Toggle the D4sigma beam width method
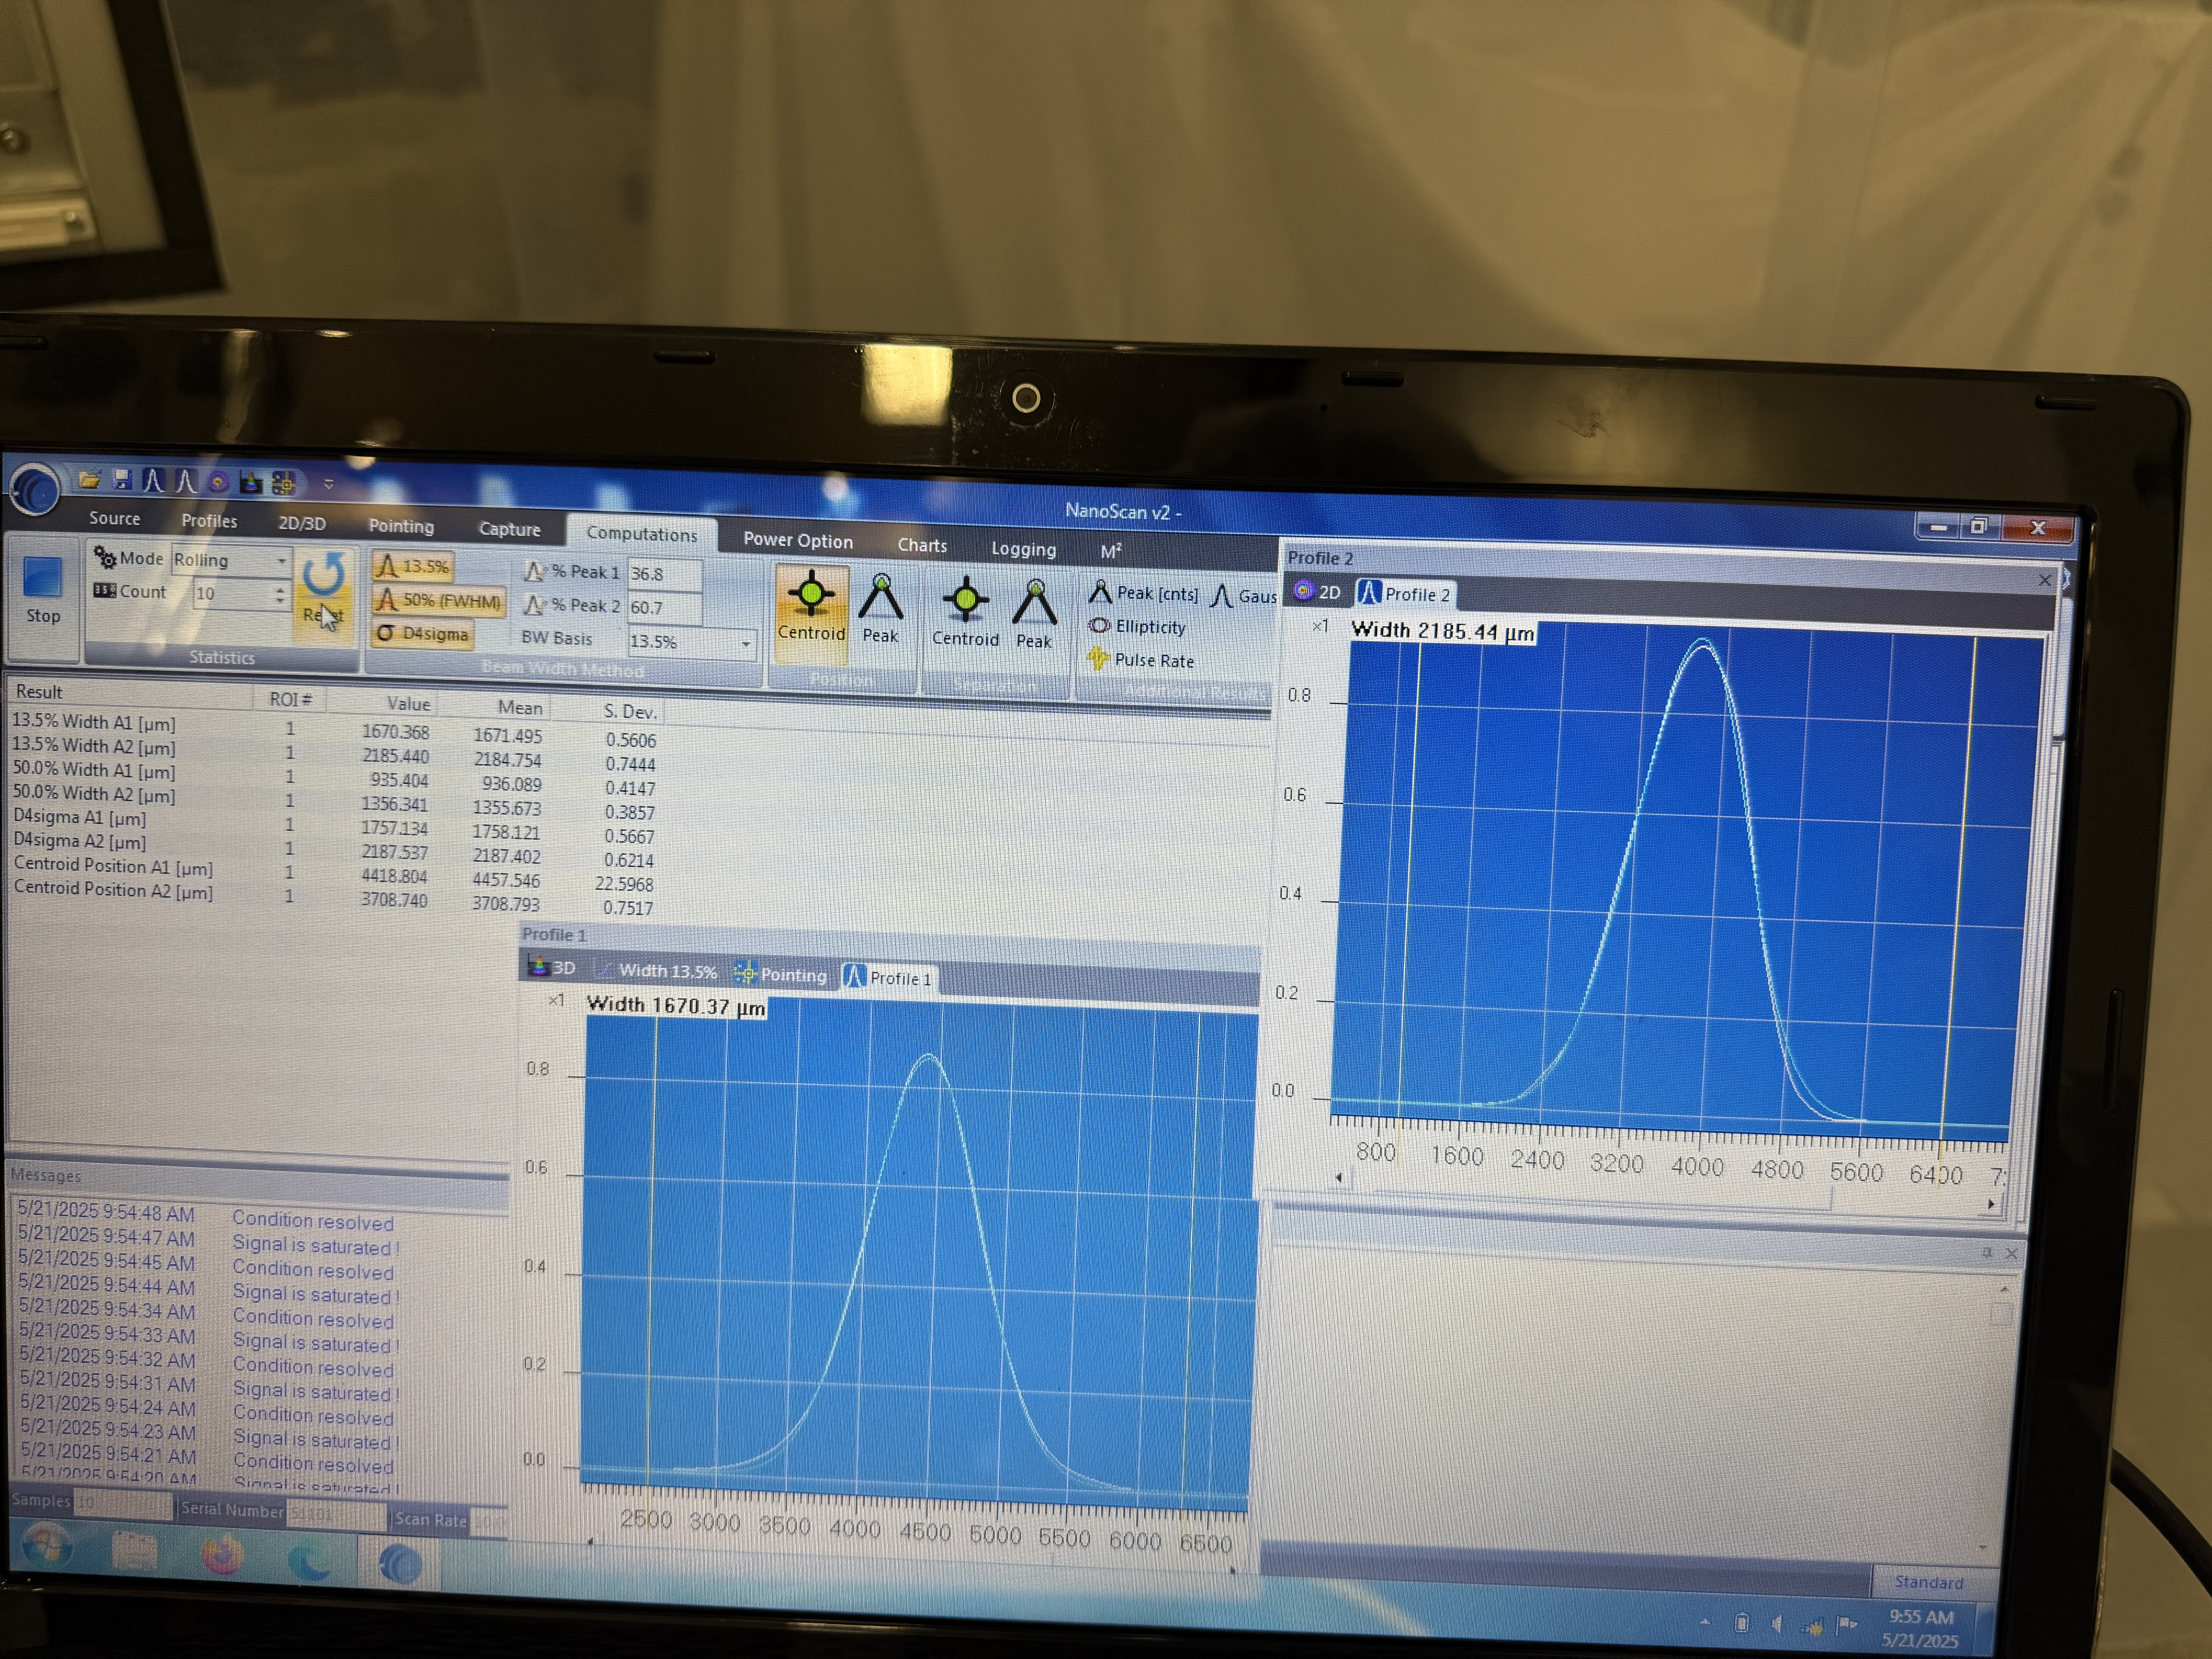The image size is (2212, 1659). 422,634
